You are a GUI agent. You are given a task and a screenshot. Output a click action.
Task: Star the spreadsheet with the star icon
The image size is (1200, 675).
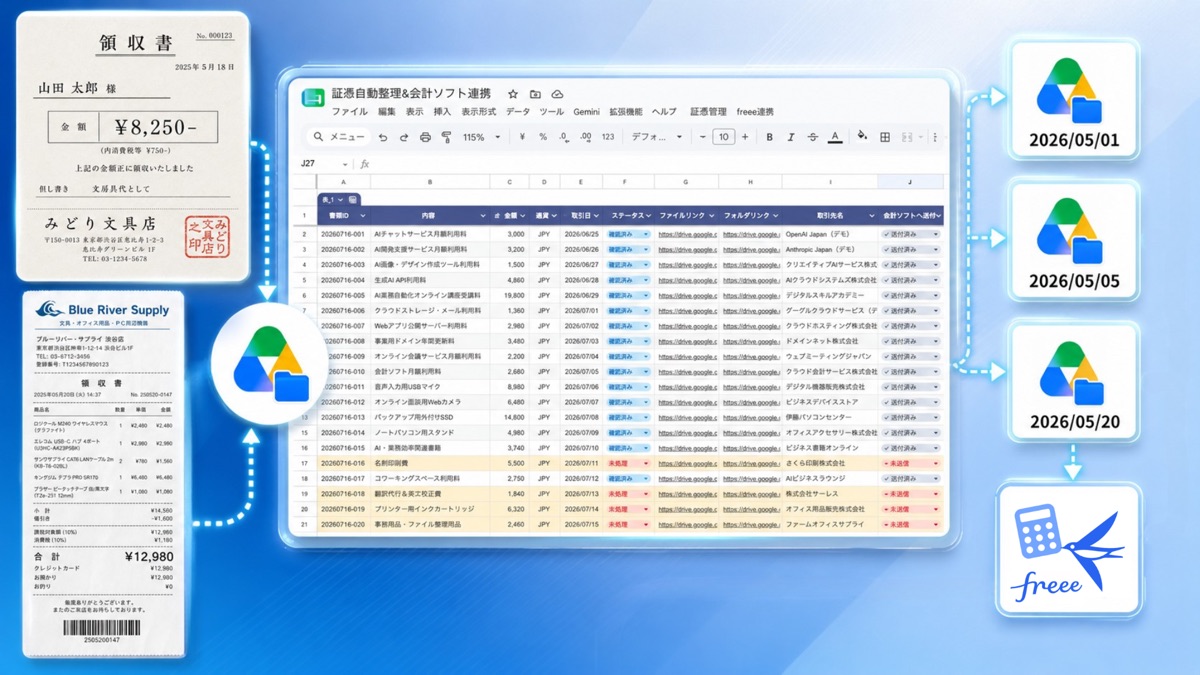pos(513,93)
